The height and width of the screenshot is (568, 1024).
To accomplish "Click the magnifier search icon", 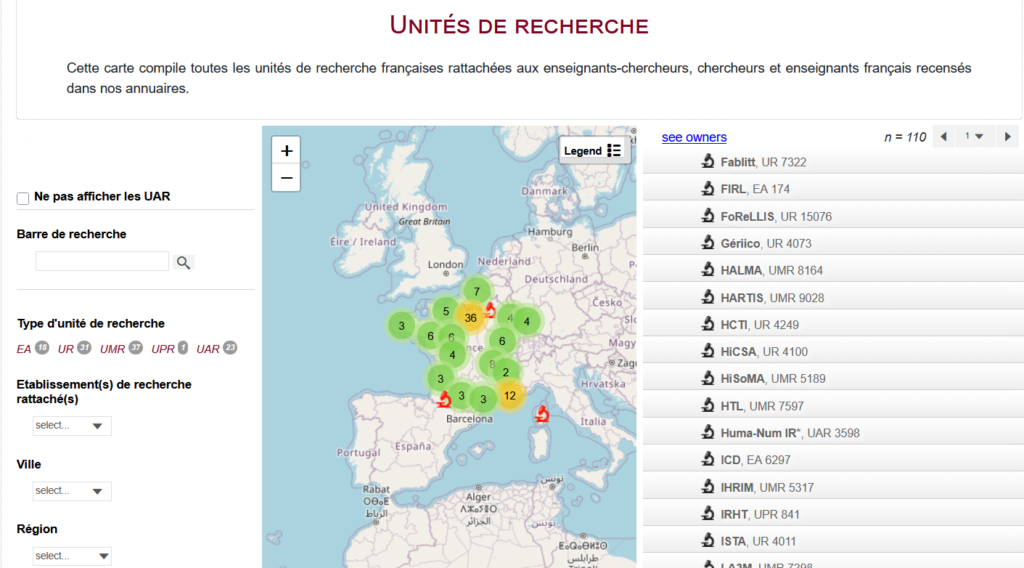I will point(184,262).
